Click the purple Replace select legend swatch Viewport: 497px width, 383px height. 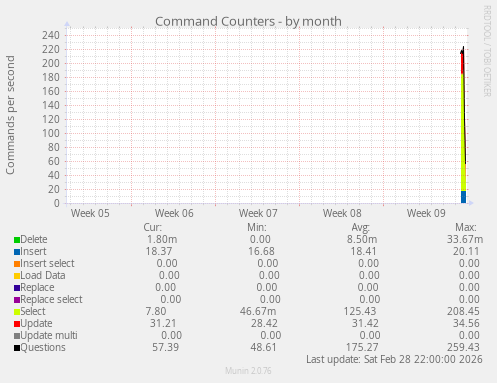[17, 300]
